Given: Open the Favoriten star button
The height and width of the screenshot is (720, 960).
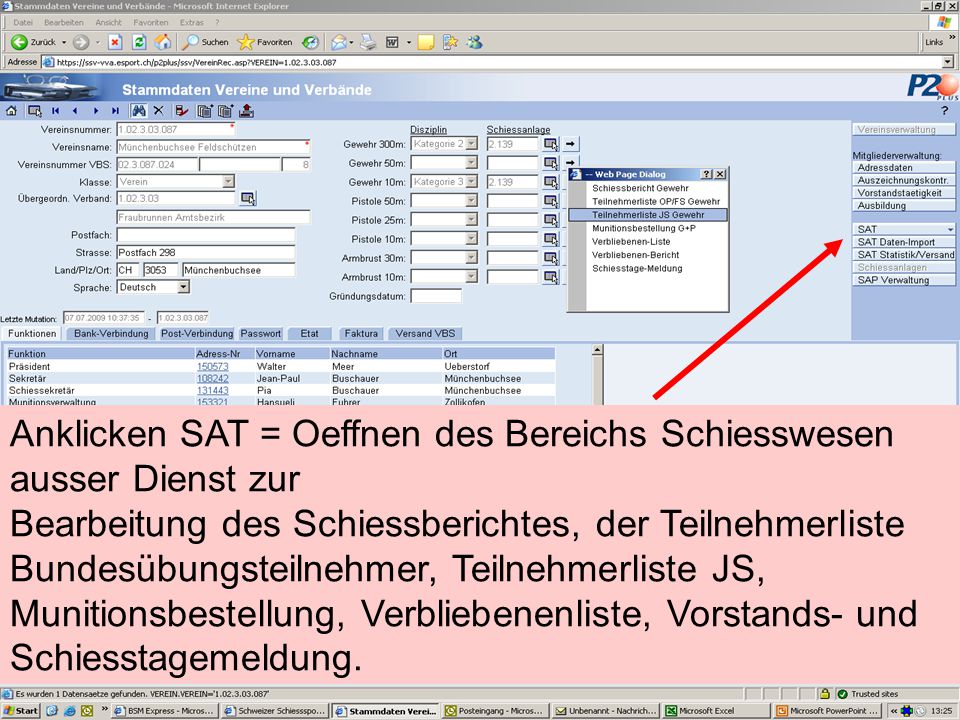Looking at the screenshot, I should coord(264,42).
